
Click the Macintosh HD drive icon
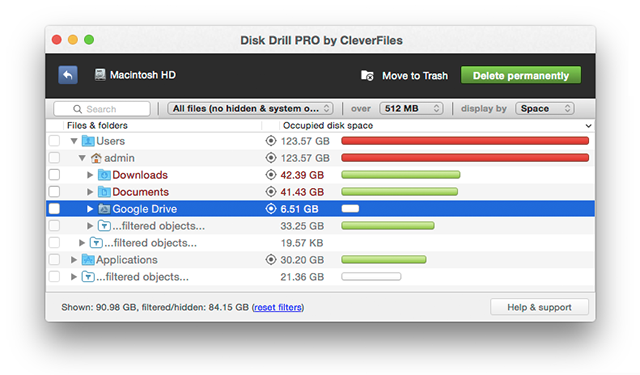[x=100, y=75]
